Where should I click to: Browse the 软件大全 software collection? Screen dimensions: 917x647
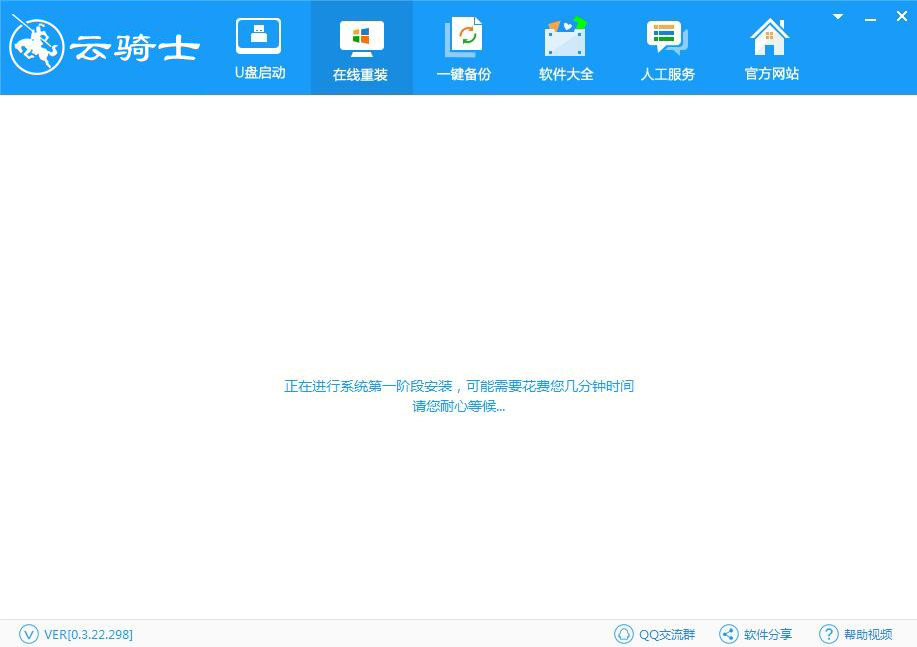pyautogui.click(x=565, y=46)
